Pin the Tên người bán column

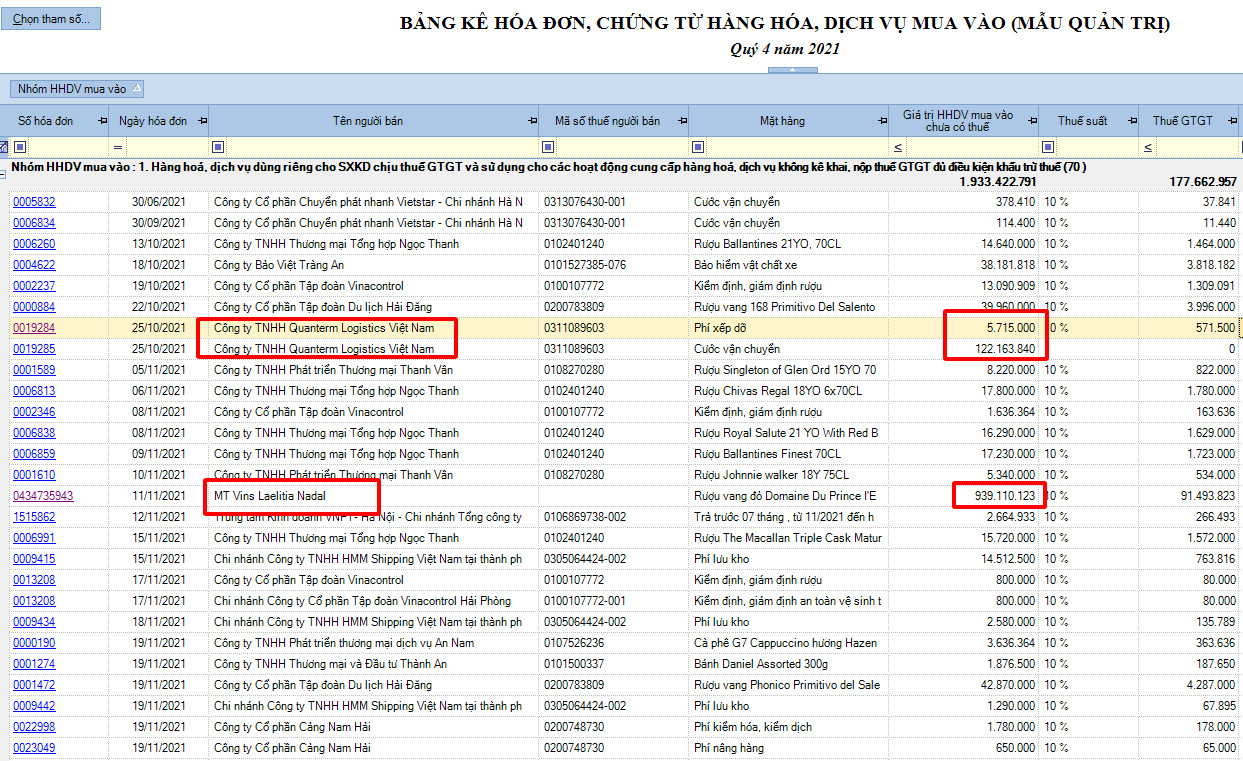point(531,121)
